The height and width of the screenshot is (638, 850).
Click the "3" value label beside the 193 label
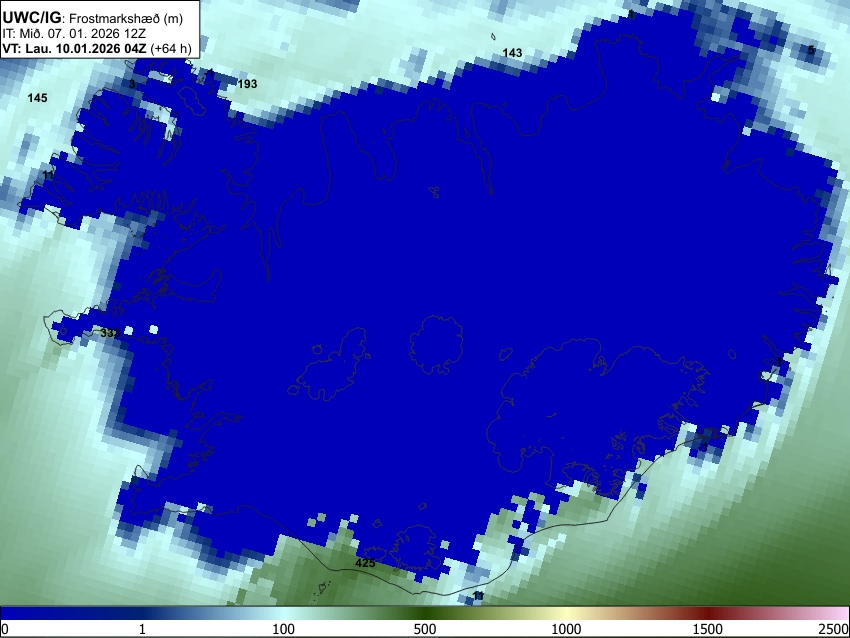point(132,84)
